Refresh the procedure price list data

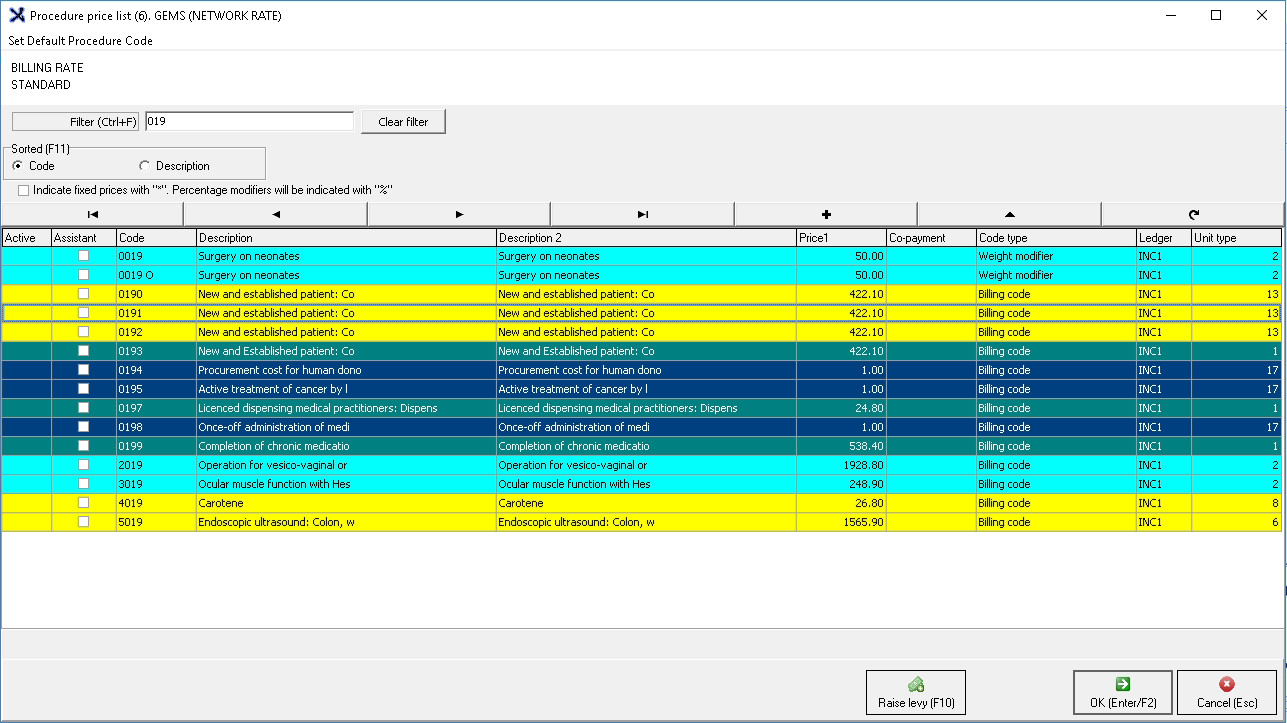click(1192, 214)
